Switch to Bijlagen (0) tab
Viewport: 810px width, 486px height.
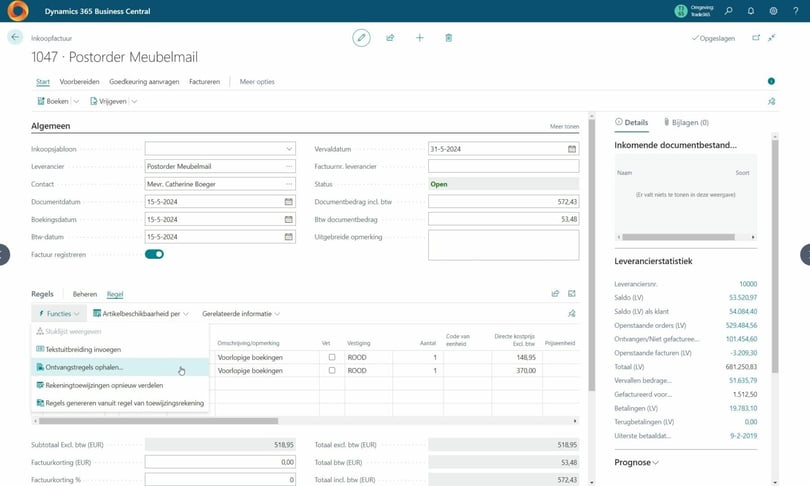(x=686, y=122)
